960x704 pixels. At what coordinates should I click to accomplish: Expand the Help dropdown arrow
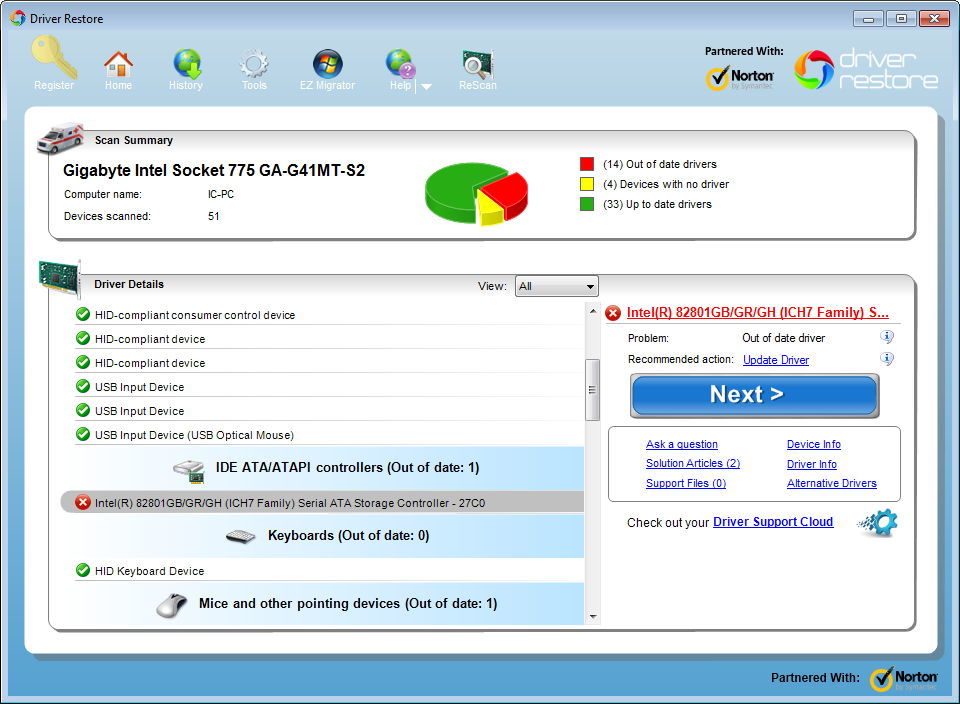pos(424,87)
